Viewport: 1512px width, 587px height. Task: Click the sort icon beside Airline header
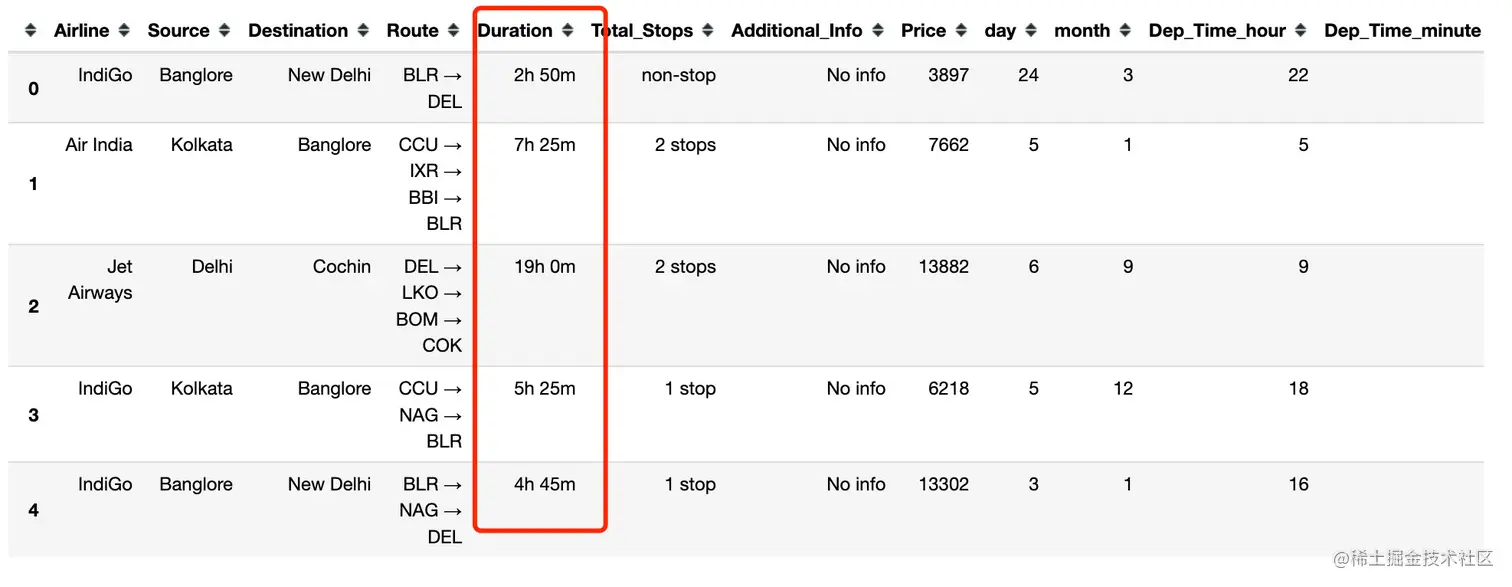click(124, 31)
